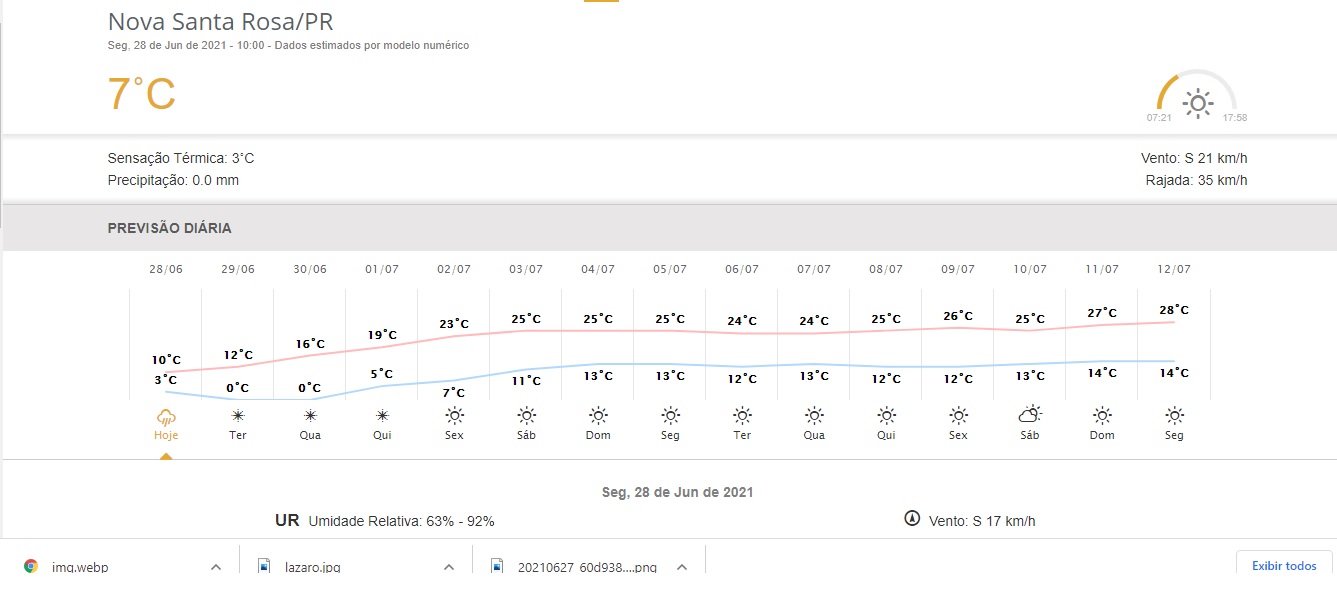Click the sunny icon for Seg 12/07
Viewport: 1337px width, 600px height.
click(x=1174, y=415)
